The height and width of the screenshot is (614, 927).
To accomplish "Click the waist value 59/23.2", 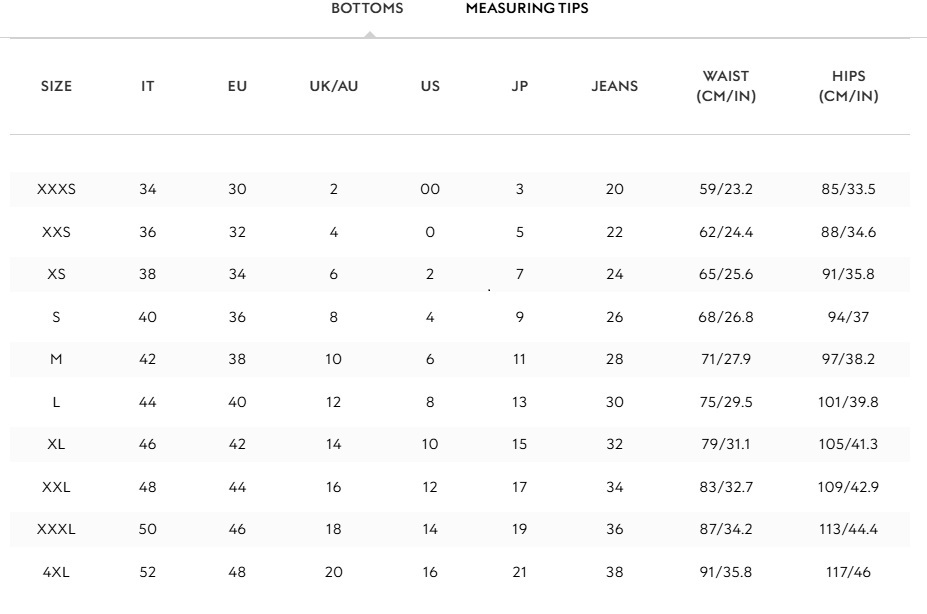I will pyautogui.click(x=725, y=190).
